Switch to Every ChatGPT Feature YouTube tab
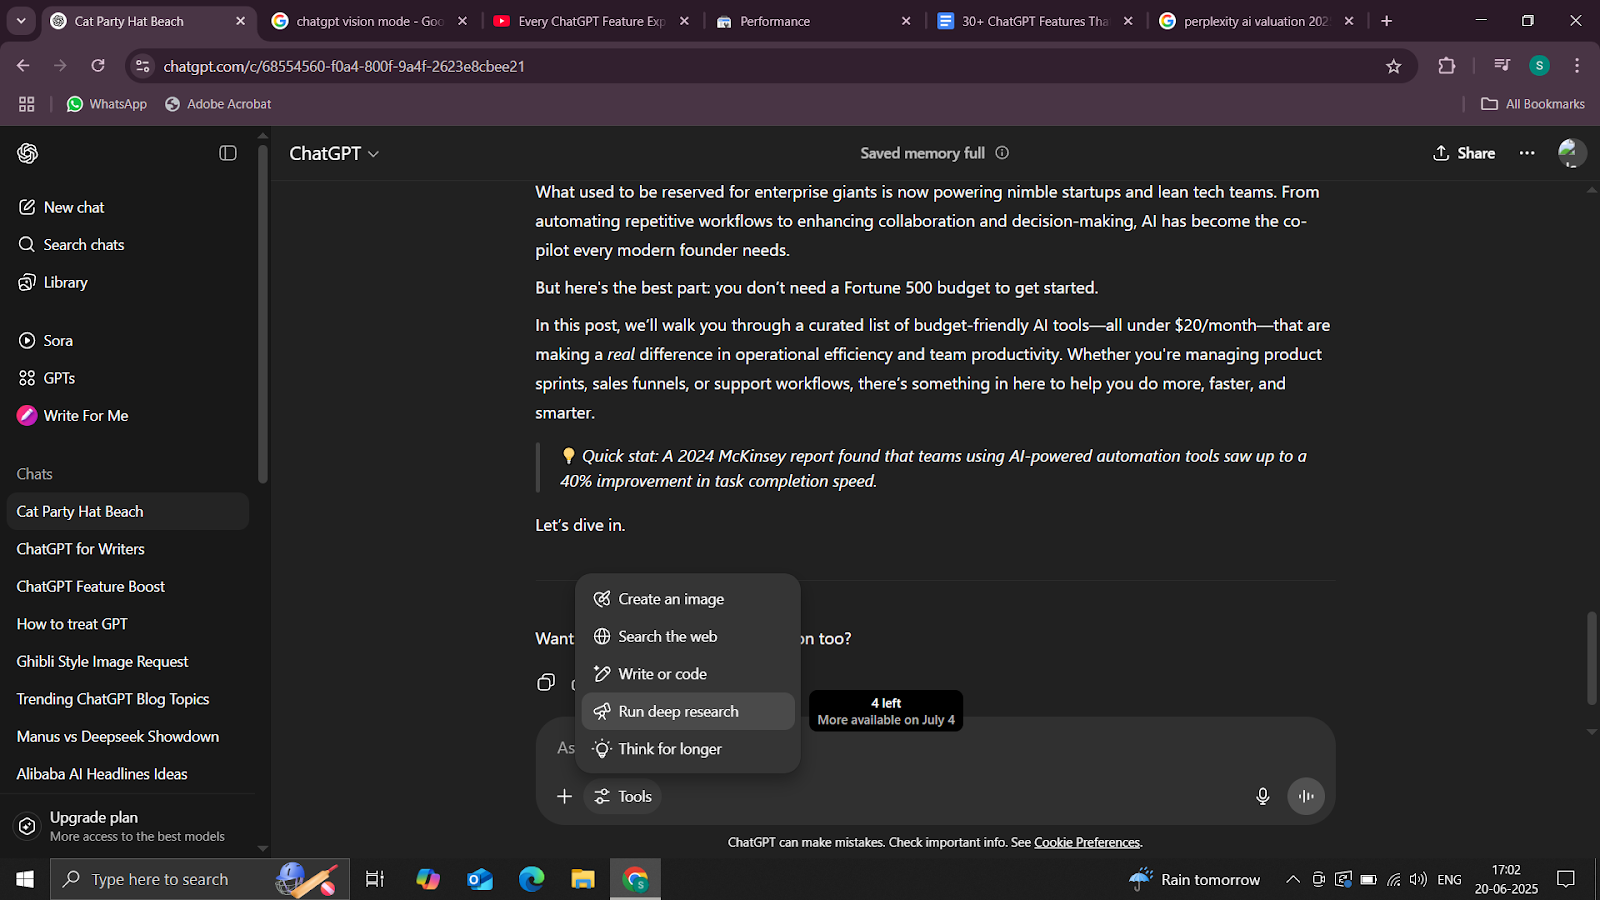Viewport: 1600px width, 900px height. pos(592,21)
